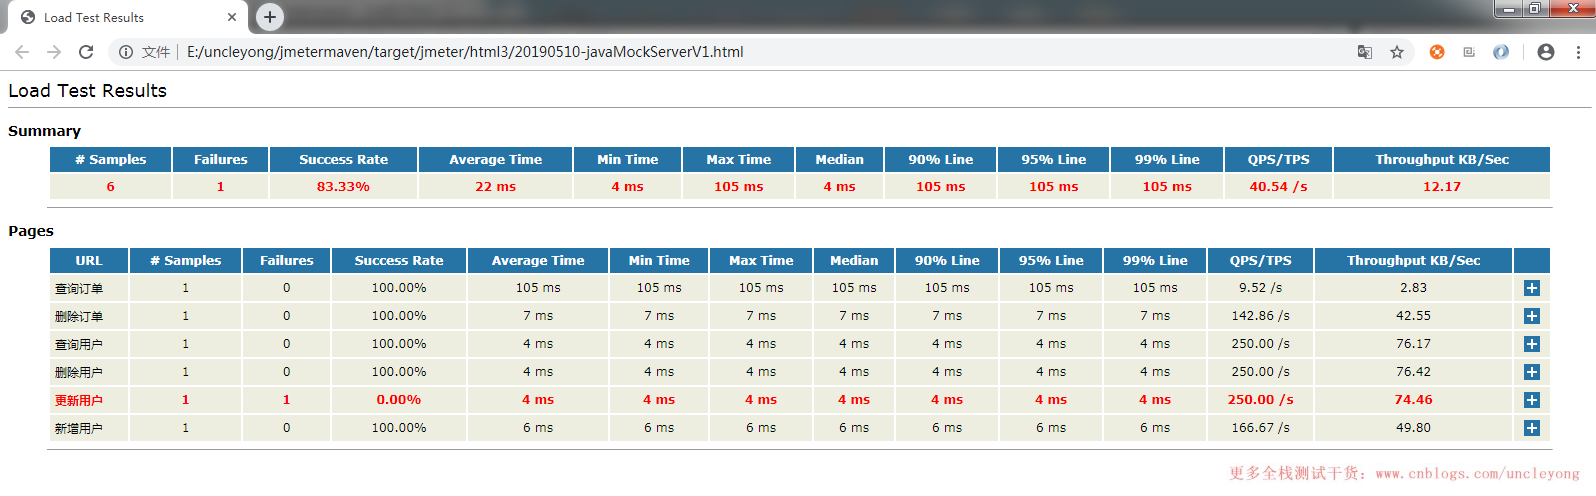Expand details for the 查询订单 row
Image resolution: width=1596 pixels, height=496 pixels.
(1531, 288)
